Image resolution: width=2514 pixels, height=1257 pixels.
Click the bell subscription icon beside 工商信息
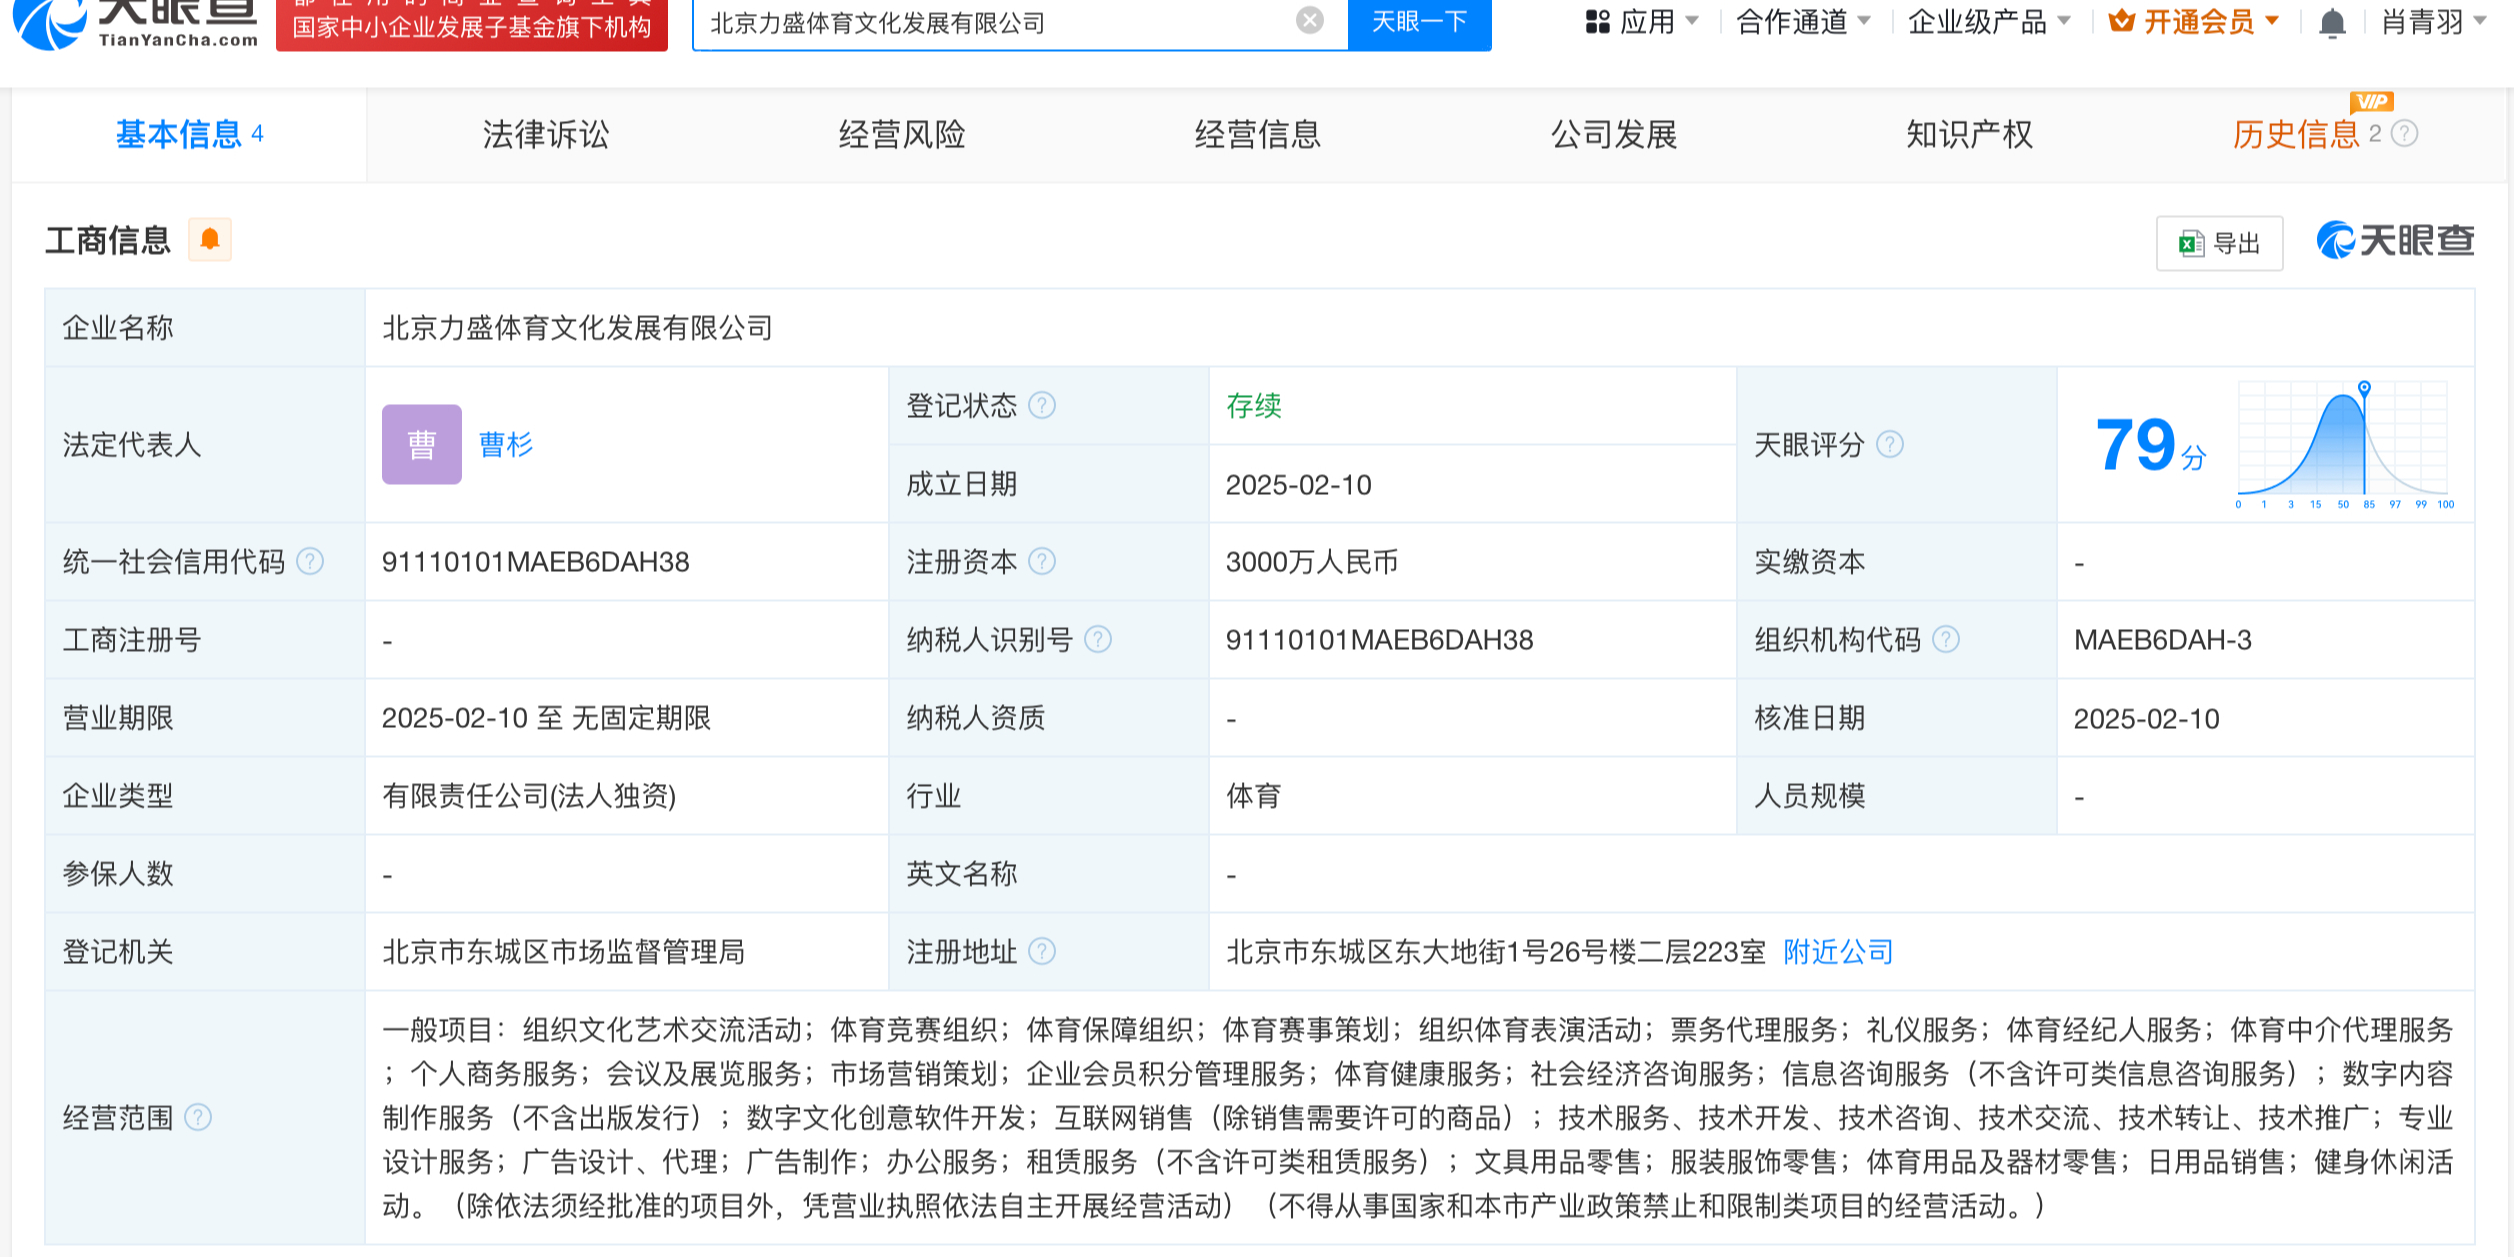210,240
